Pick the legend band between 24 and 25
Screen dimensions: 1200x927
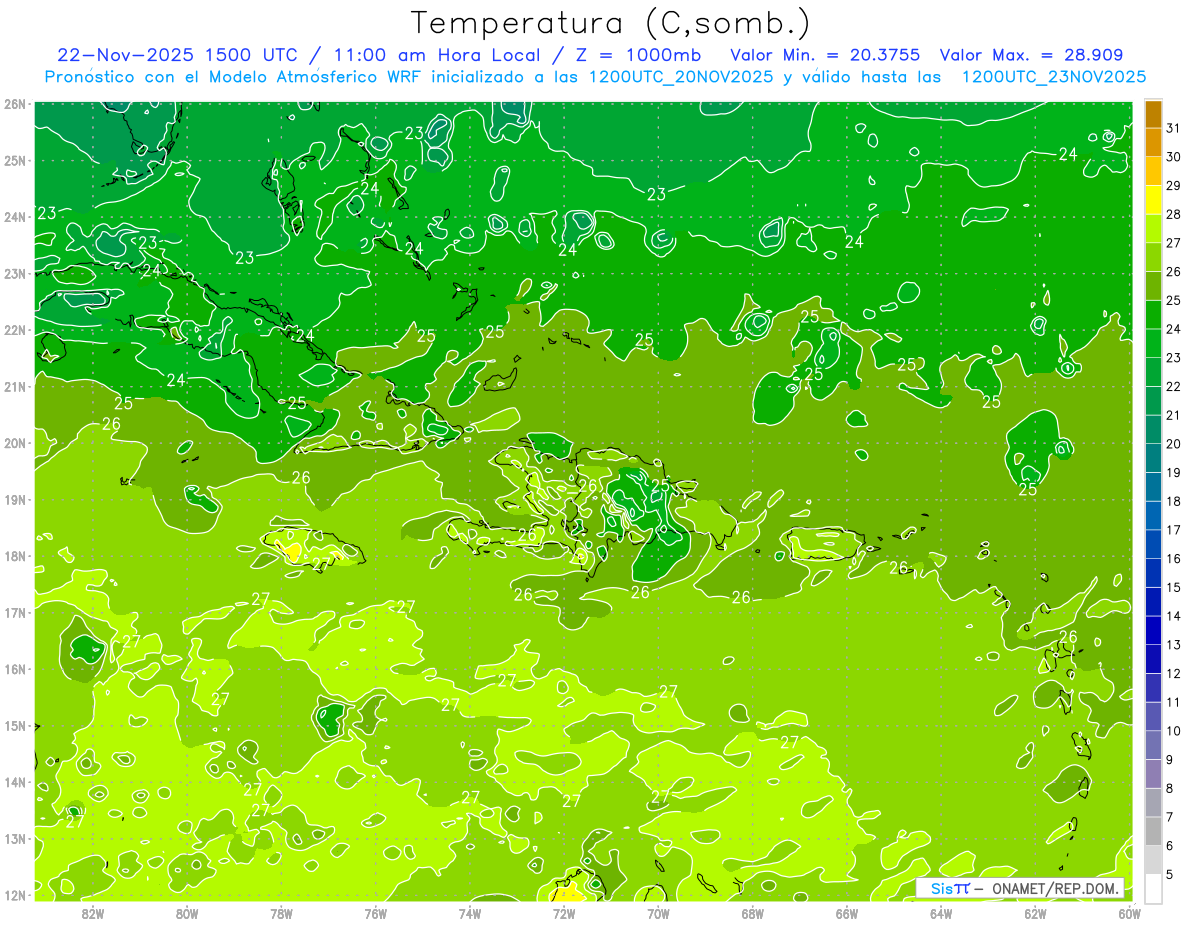(1153, 314)
